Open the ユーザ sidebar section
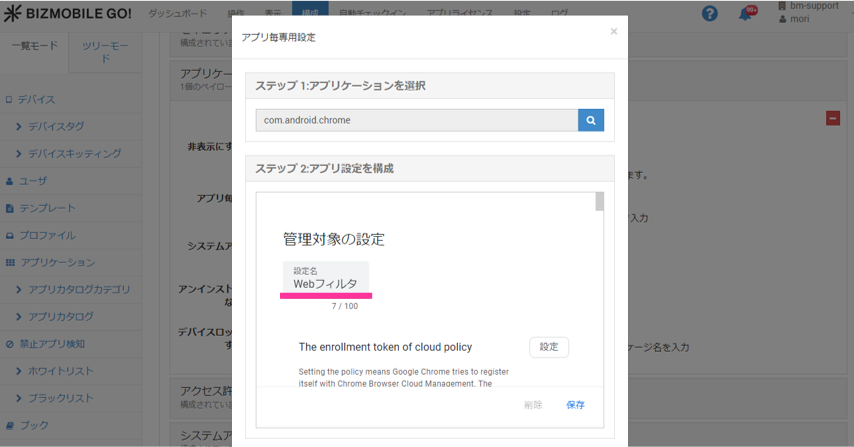 pos(33,181)
